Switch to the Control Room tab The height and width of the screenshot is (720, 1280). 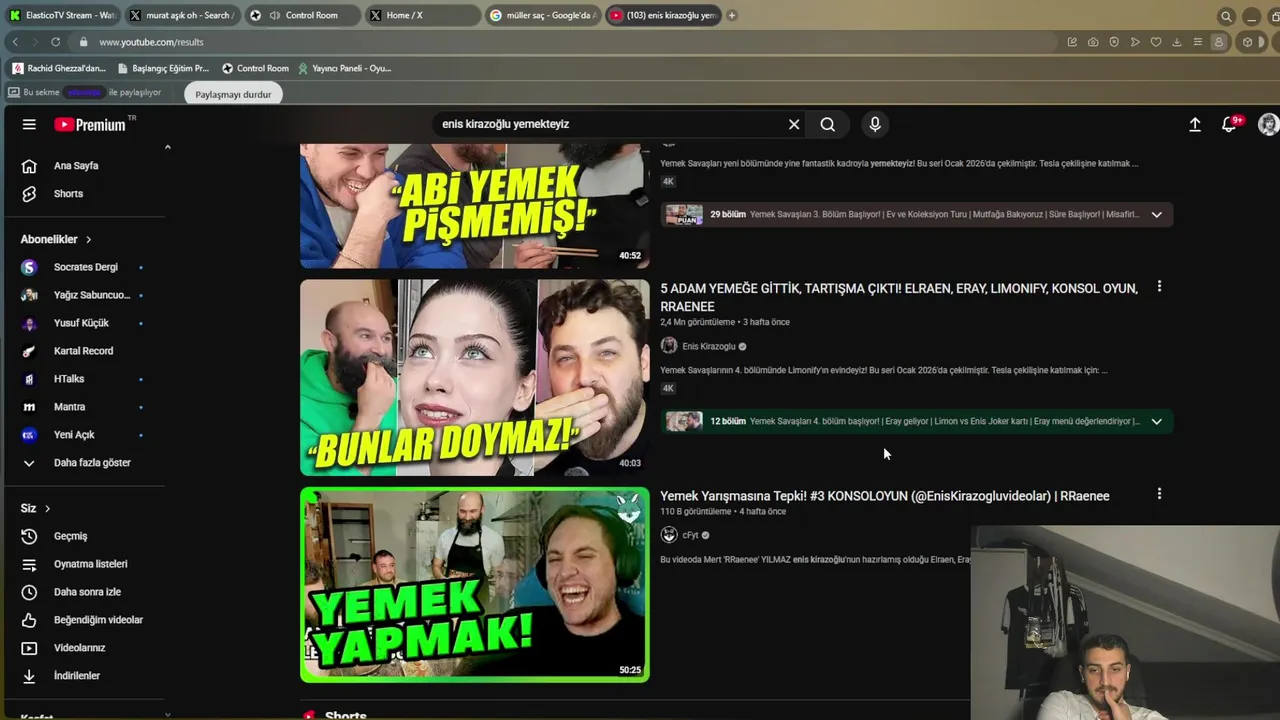click(302, 15)
